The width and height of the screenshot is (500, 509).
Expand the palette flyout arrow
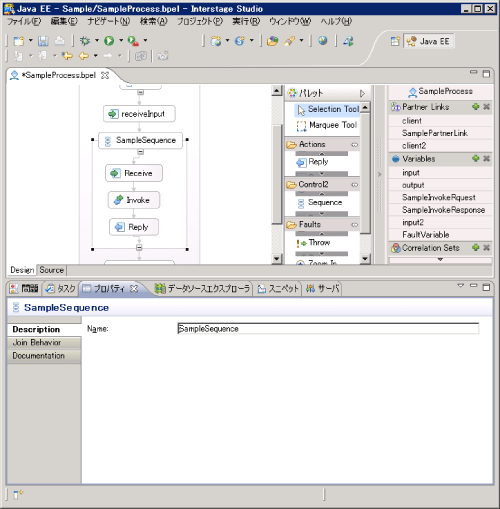[x=362, y=93]
